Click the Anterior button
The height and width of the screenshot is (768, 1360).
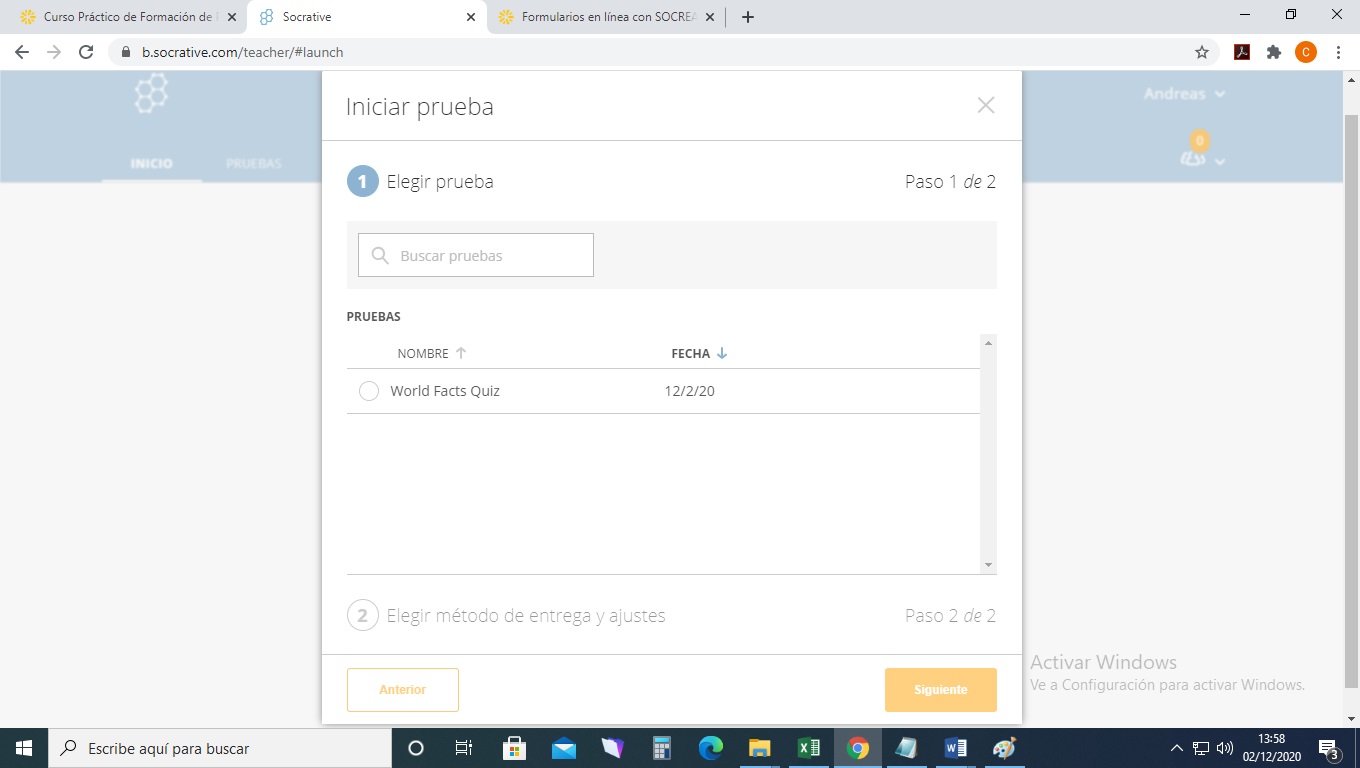click(x=403, y=690)
